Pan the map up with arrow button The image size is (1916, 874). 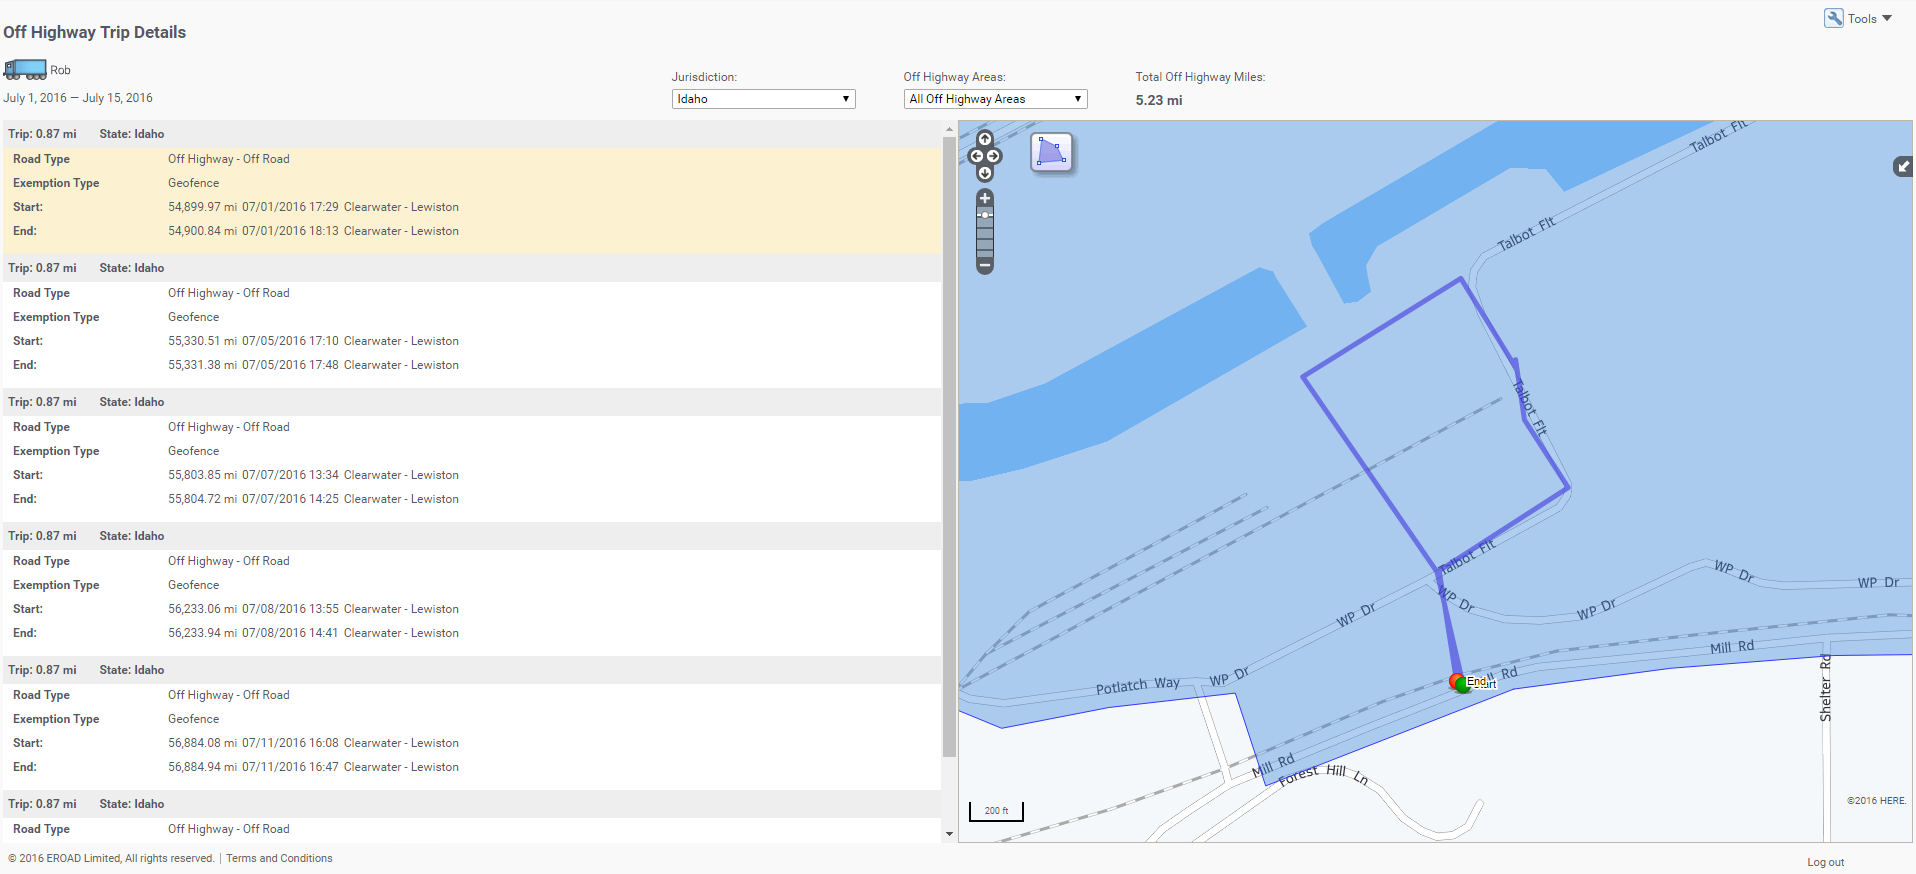[985, 139]
